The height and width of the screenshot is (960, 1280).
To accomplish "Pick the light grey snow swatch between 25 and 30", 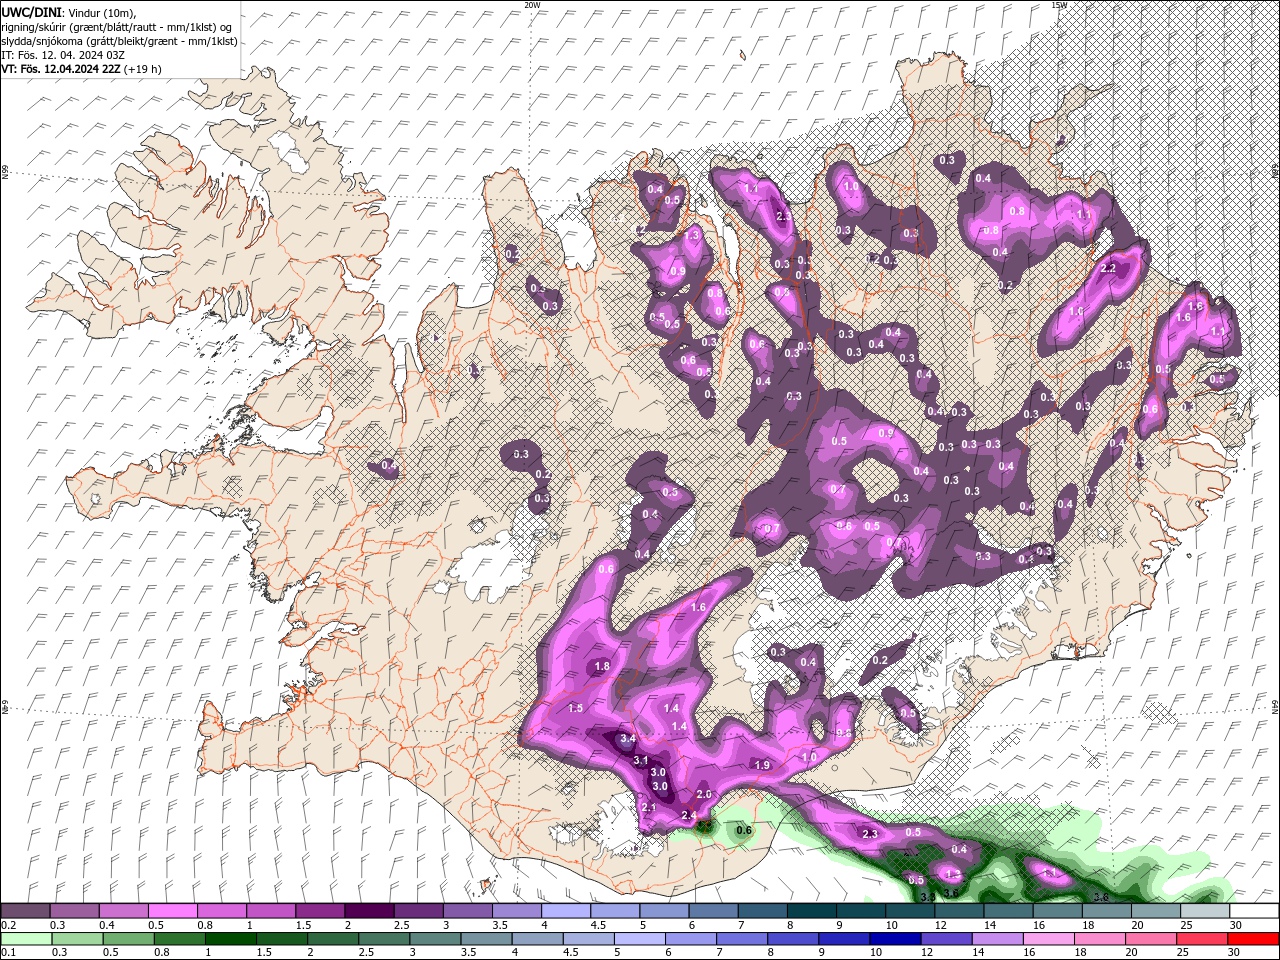I will pos(1205,911).
